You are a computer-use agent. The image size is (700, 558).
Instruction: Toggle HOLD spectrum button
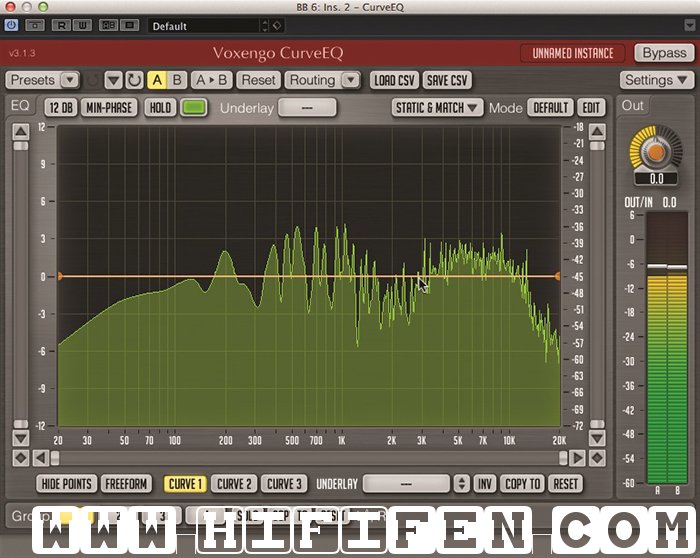160,108
